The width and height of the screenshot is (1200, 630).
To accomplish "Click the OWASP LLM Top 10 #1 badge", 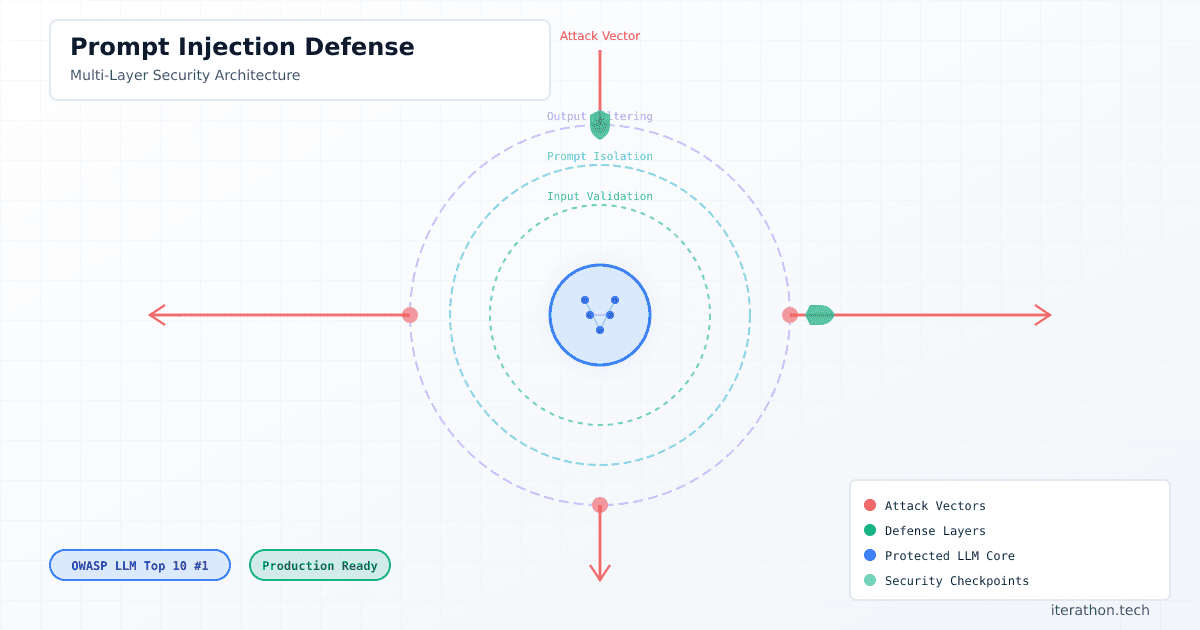I will pyautogui.click(x=139, y=564).
